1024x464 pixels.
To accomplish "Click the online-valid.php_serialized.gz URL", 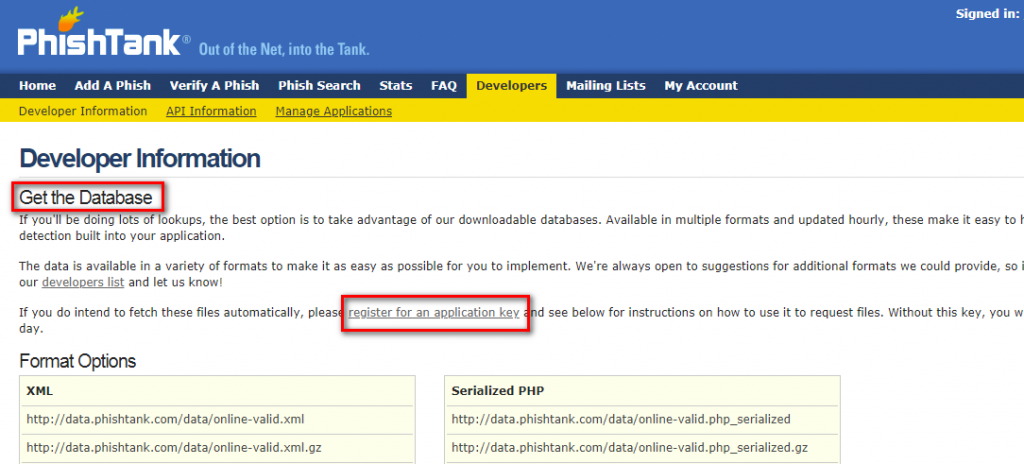I will tap(630, 448).
